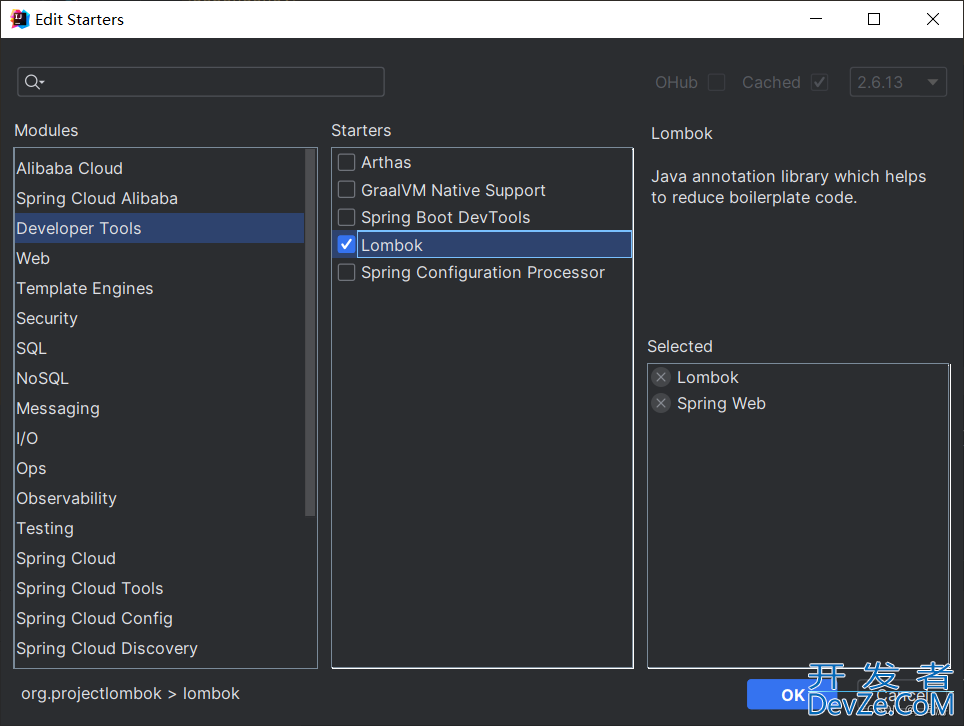Select the Ops module

(x=160, y=468)
